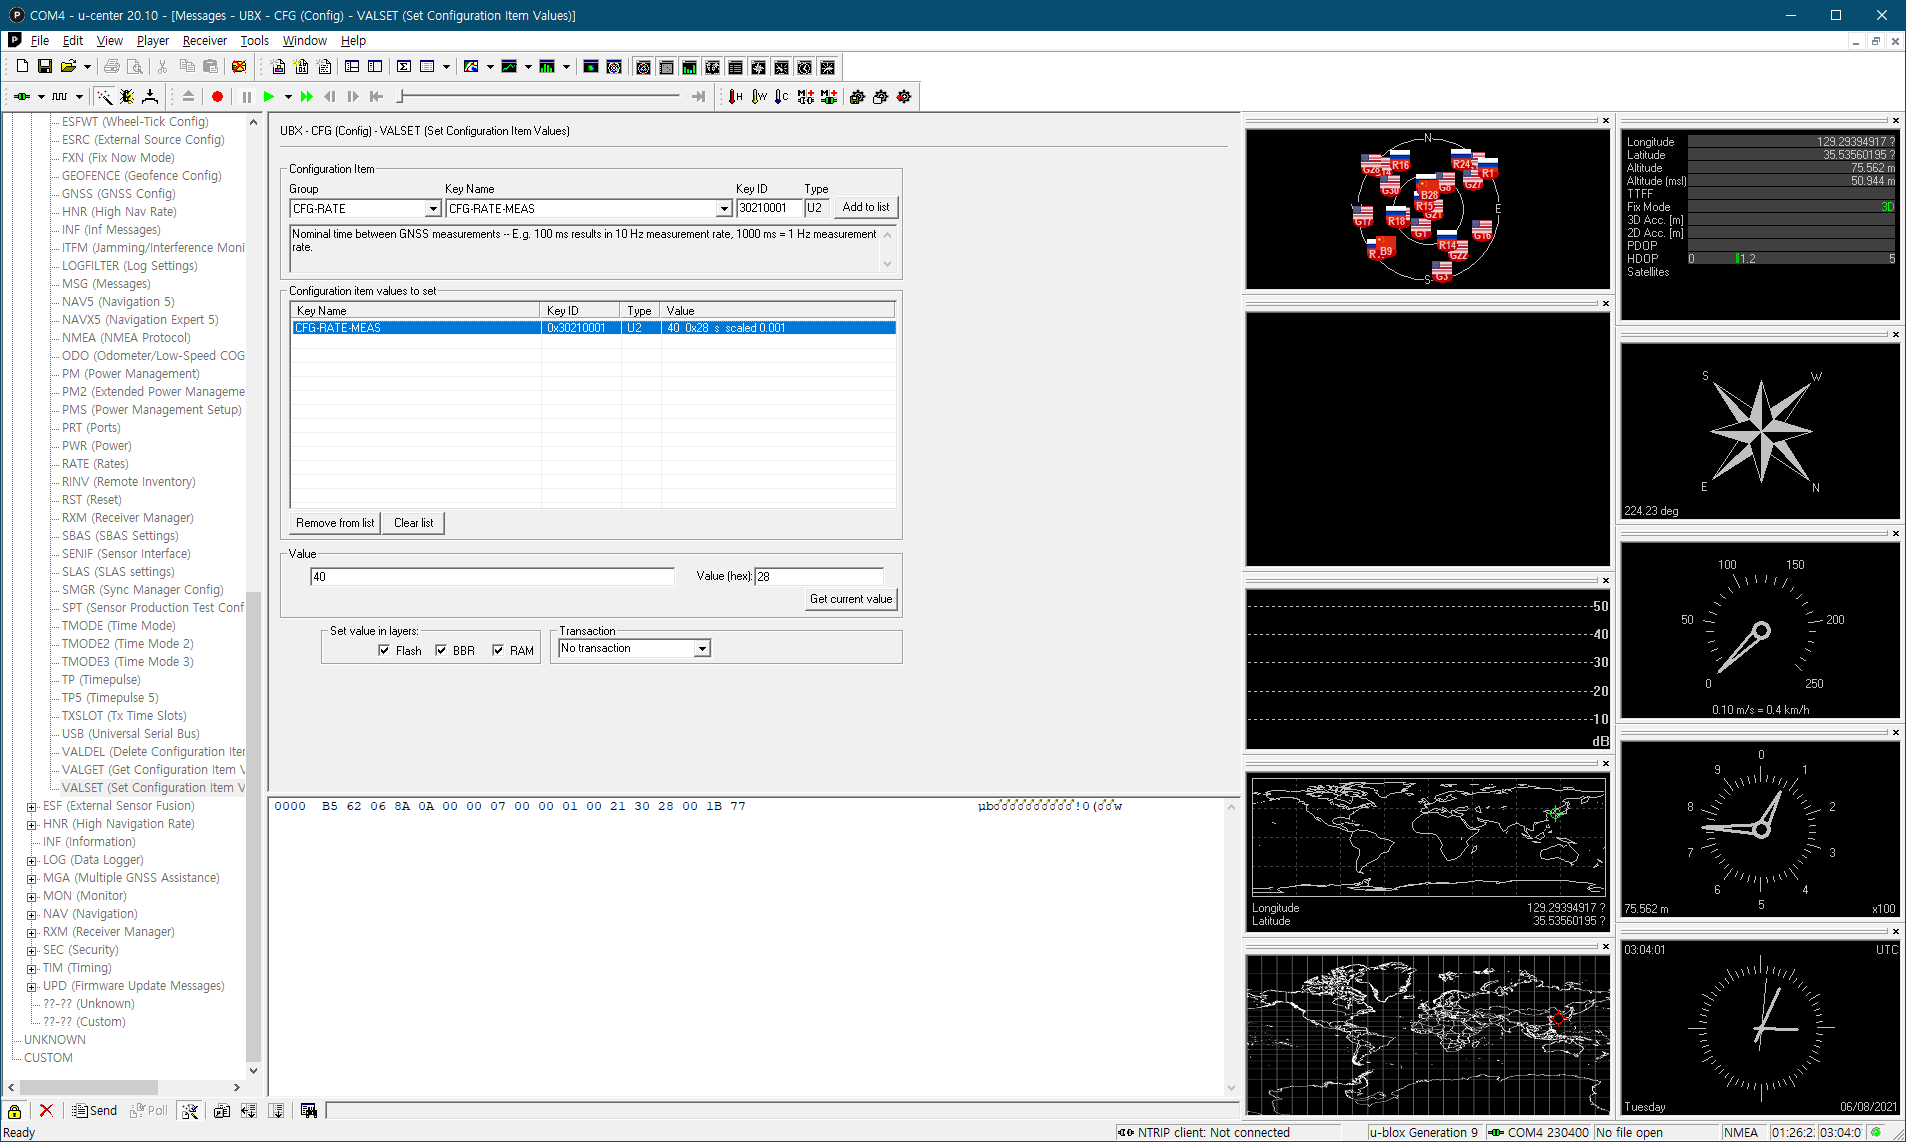
Task: Click the message tree horizontal scrollbar
Action: (x=89, y=1087)
